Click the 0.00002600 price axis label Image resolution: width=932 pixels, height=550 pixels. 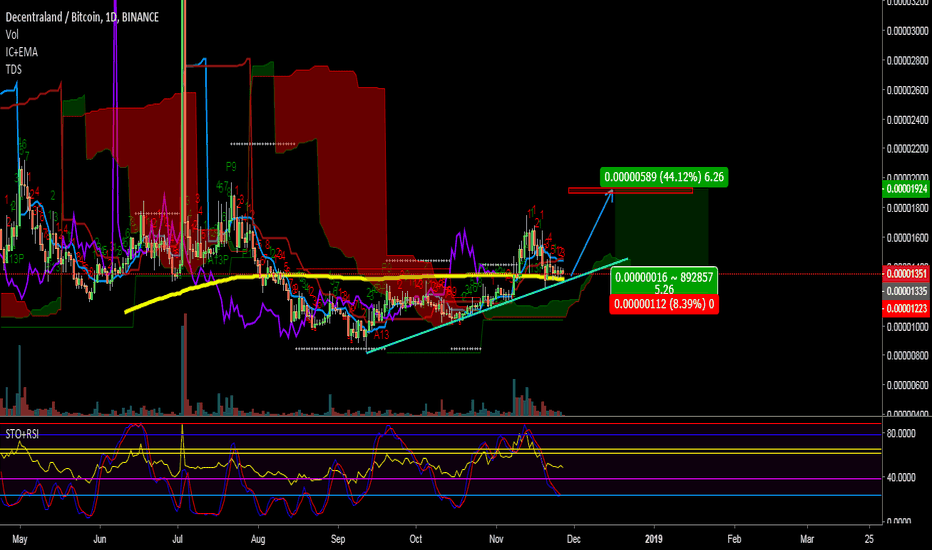[907, 90]
